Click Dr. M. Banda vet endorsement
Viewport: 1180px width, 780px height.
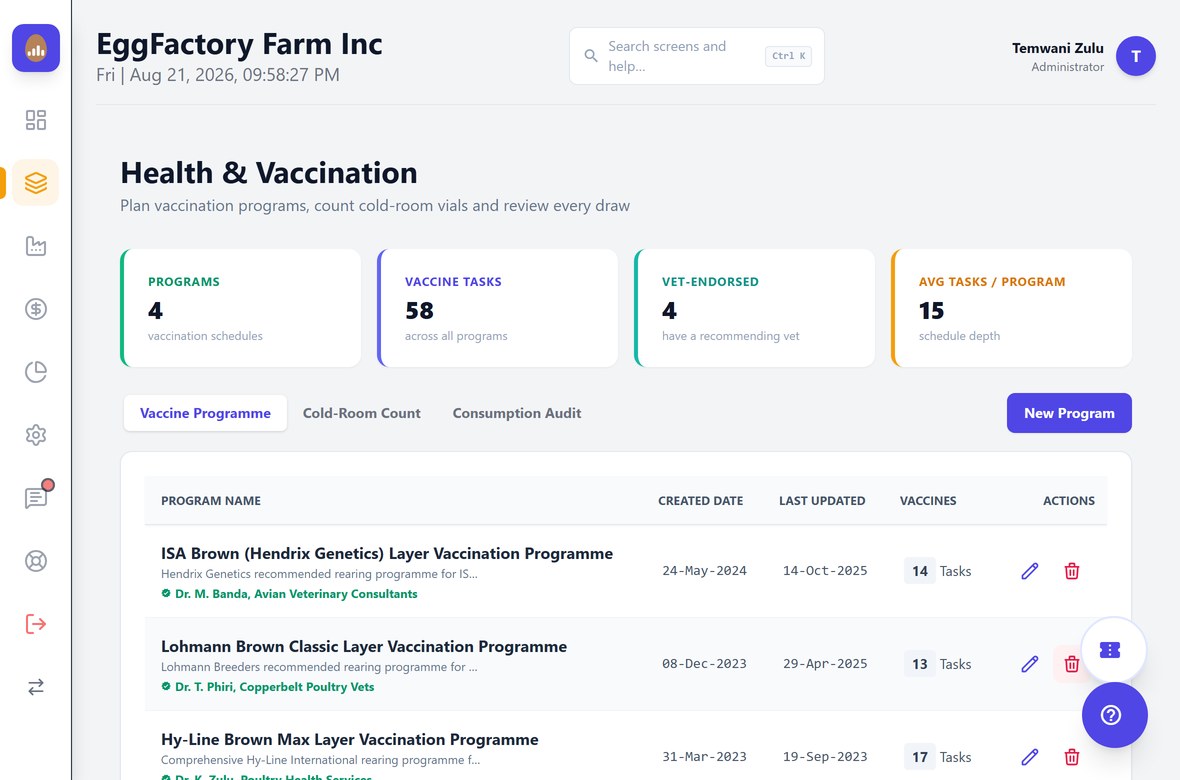[x=290, y=594]
